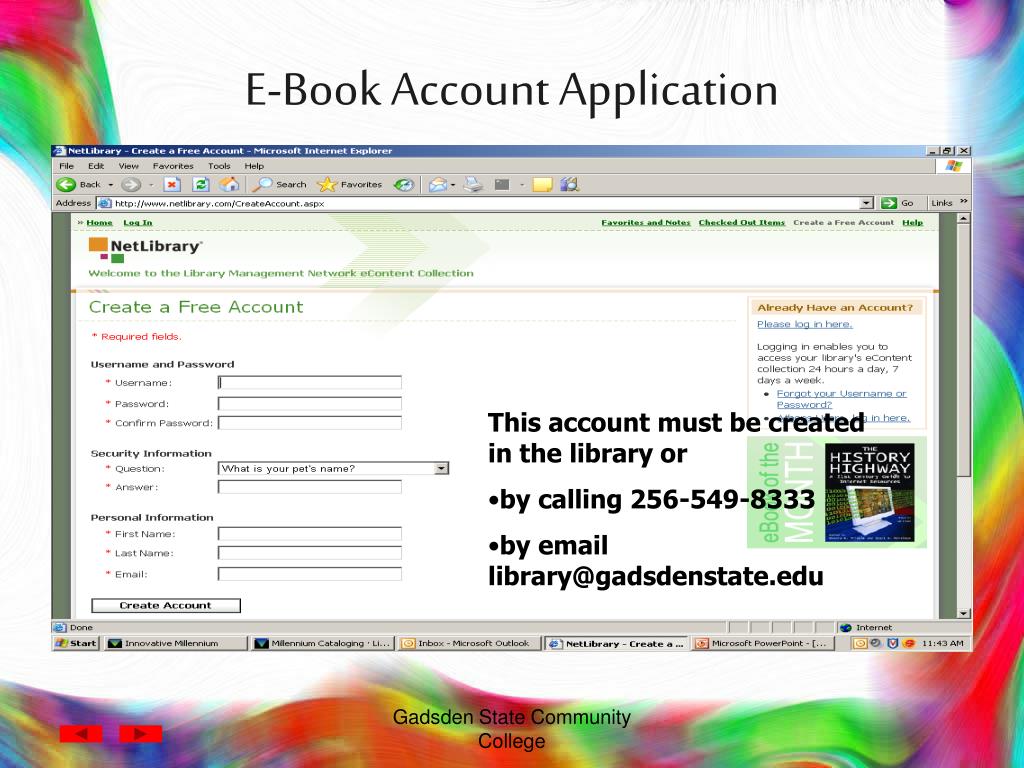This screenshot has height=768, width=1024.
Task: Click the red next slide arrow
Action: (x=140, y=734)
